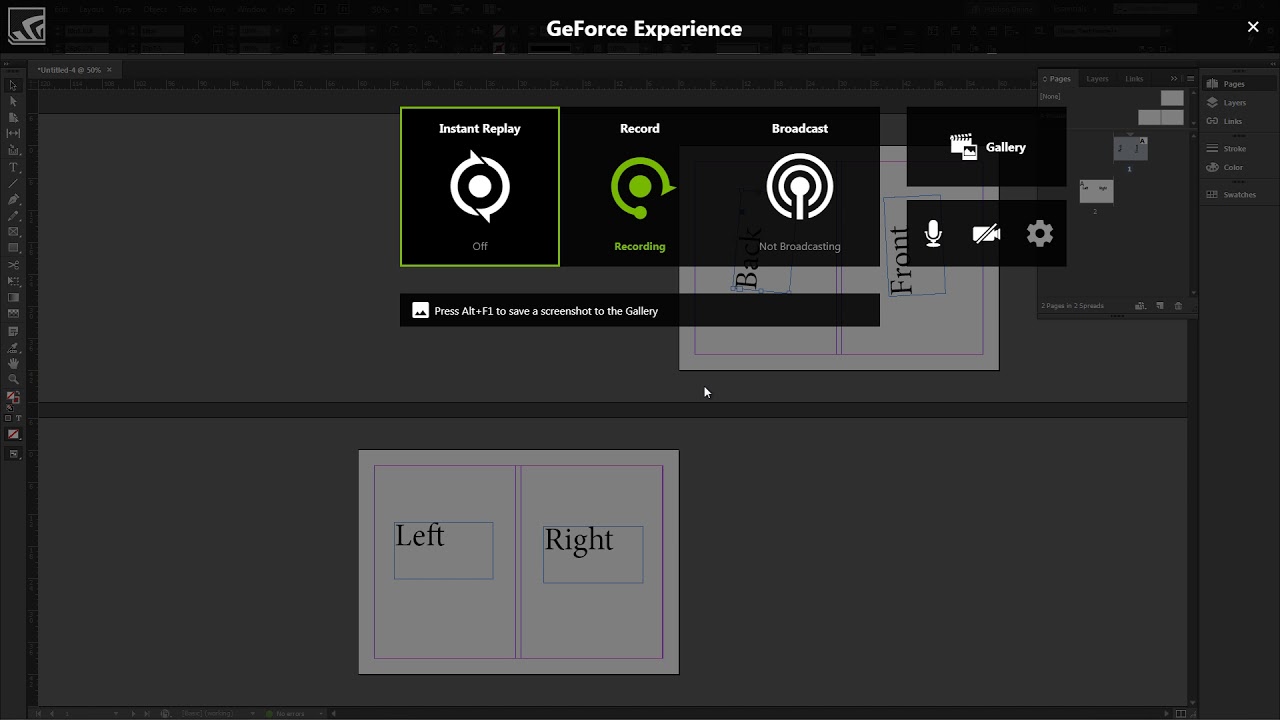
Task: Select the Content Collector tool
Action: tap(13, 150)
